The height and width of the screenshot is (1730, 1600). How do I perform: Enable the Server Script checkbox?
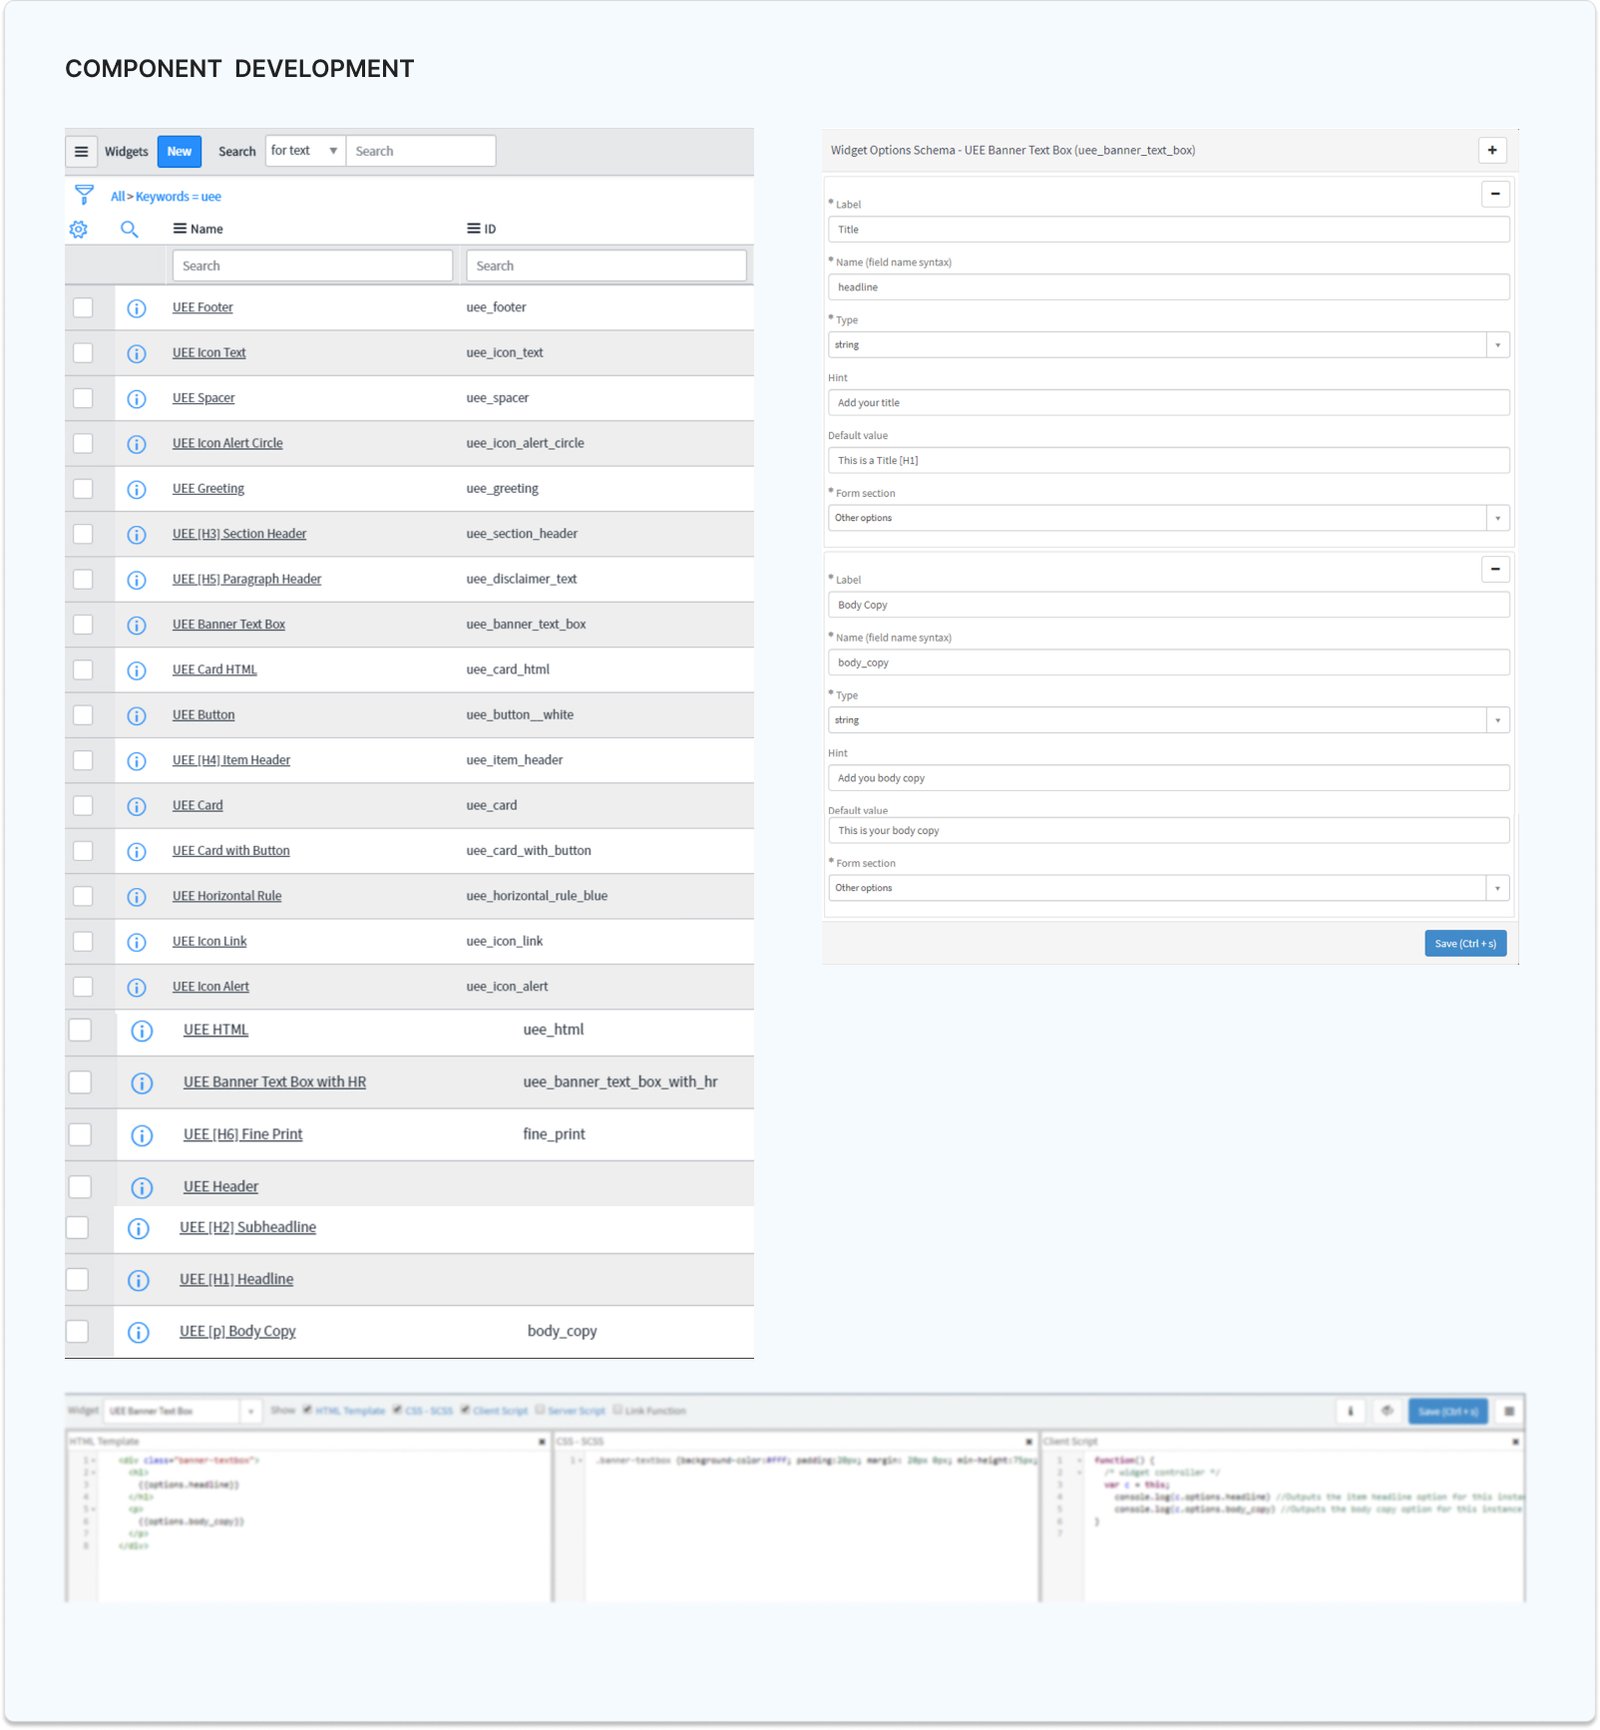540,1410
